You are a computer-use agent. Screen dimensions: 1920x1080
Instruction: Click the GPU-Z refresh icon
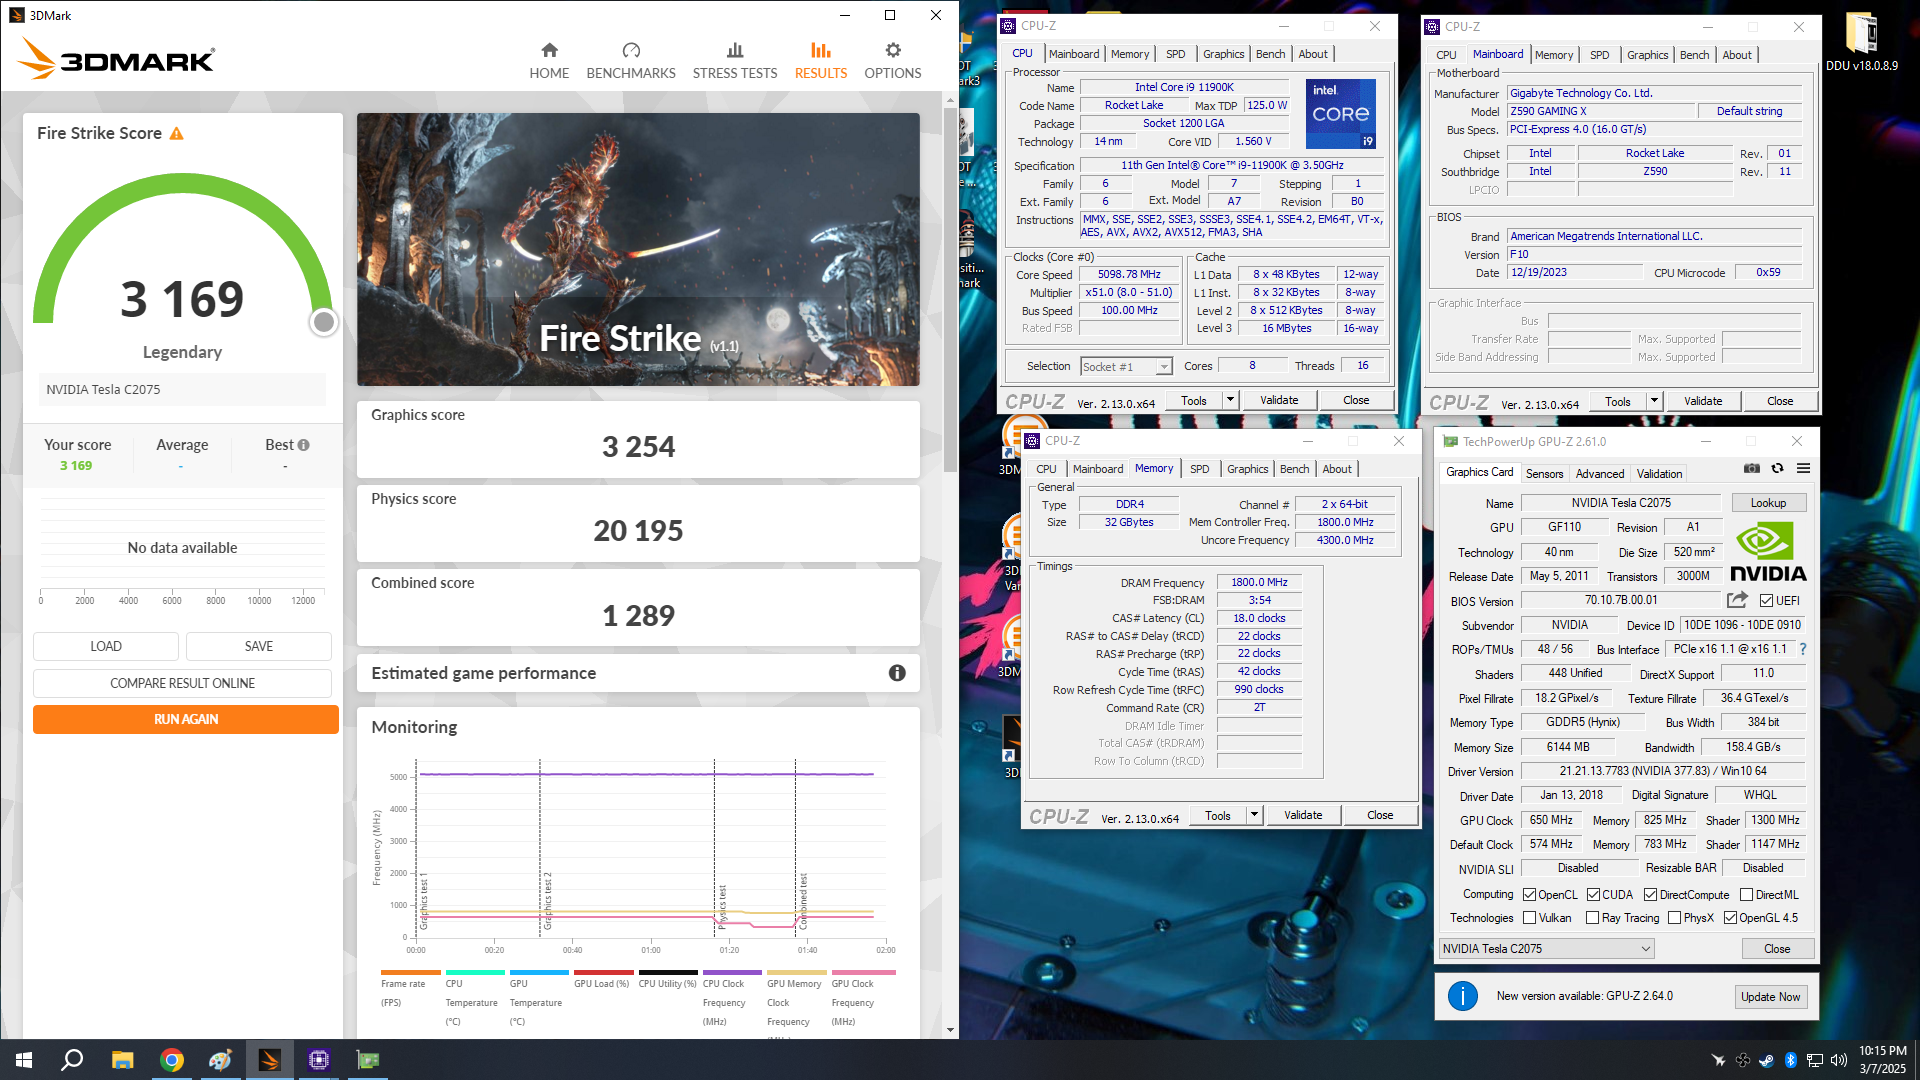click(1778, 468)
